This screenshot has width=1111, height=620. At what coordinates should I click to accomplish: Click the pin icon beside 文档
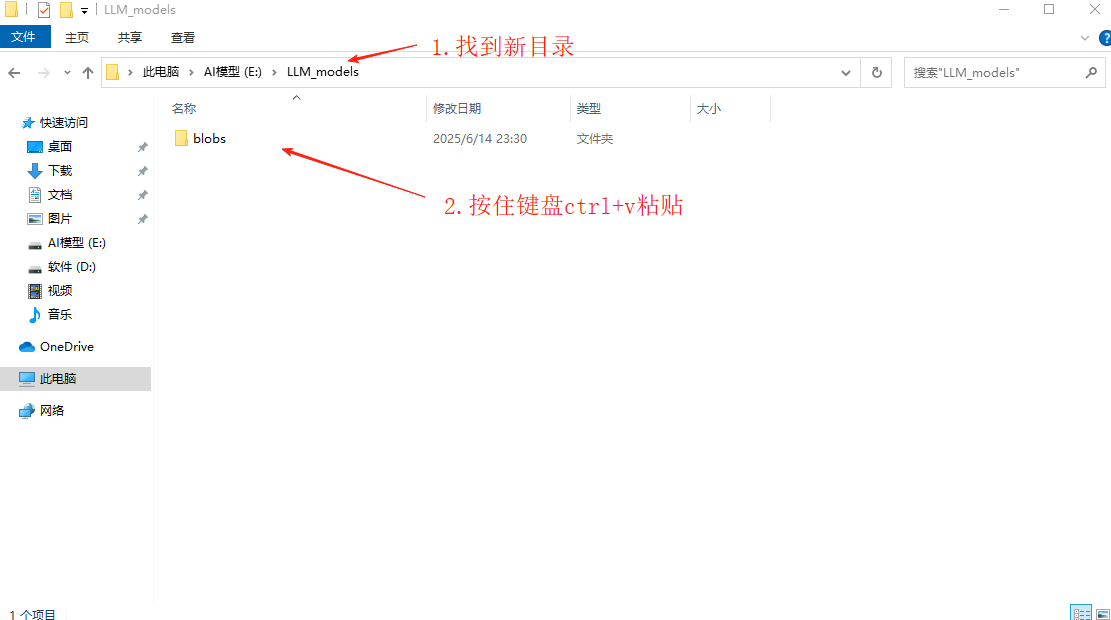click(x=142, y=195)
